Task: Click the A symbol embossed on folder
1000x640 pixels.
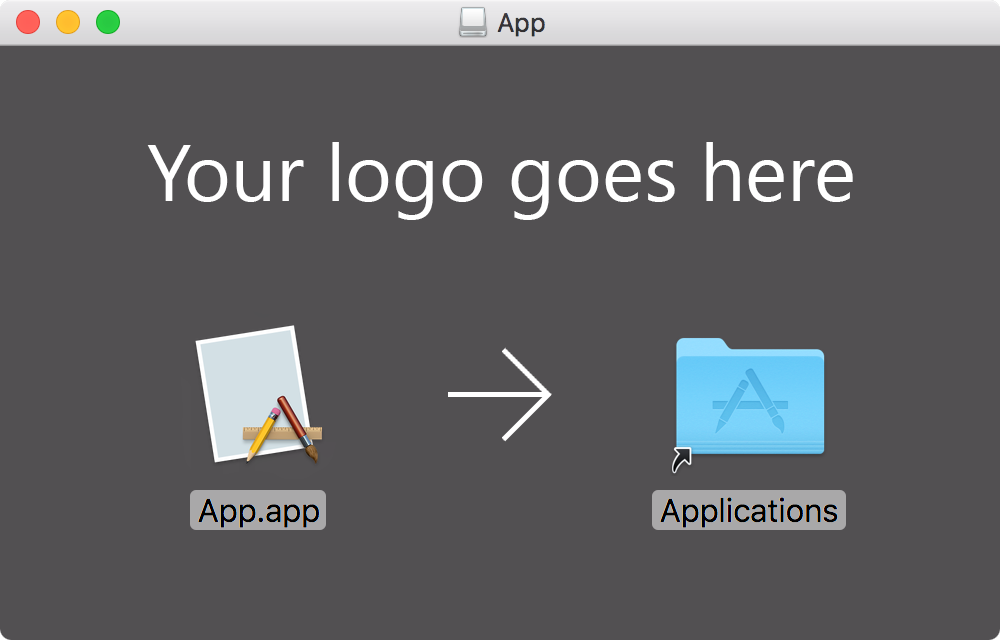Action: pos(750,401)
